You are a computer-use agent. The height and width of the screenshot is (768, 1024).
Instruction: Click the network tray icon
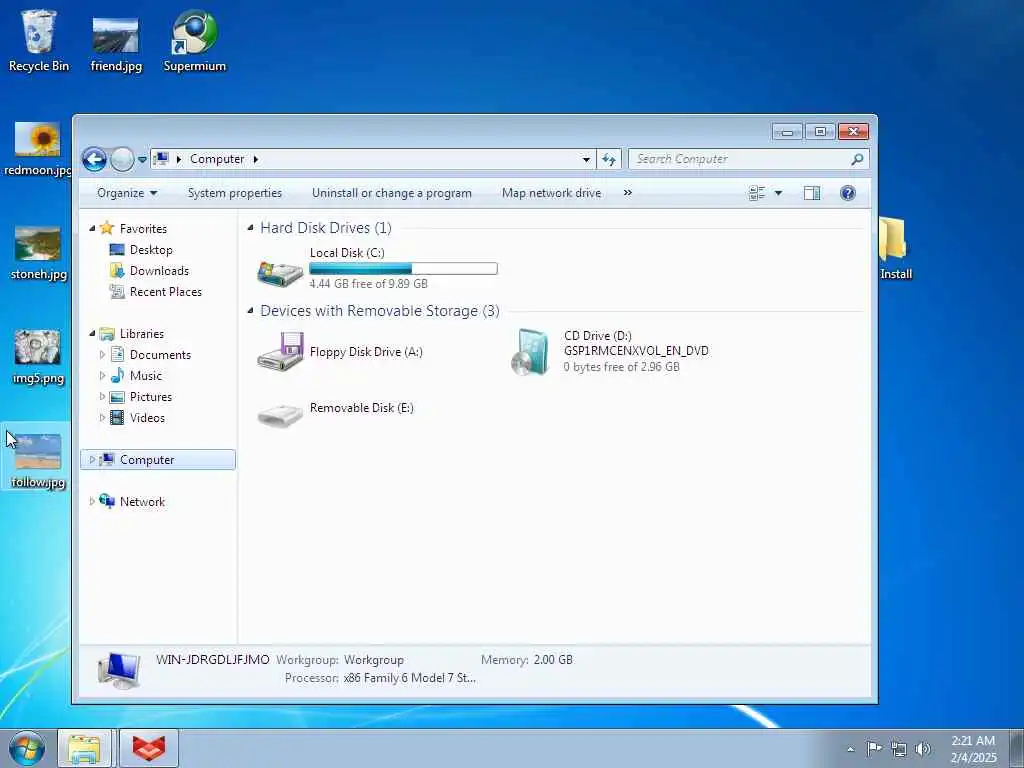pyautogui.click(x=899, y=749)
